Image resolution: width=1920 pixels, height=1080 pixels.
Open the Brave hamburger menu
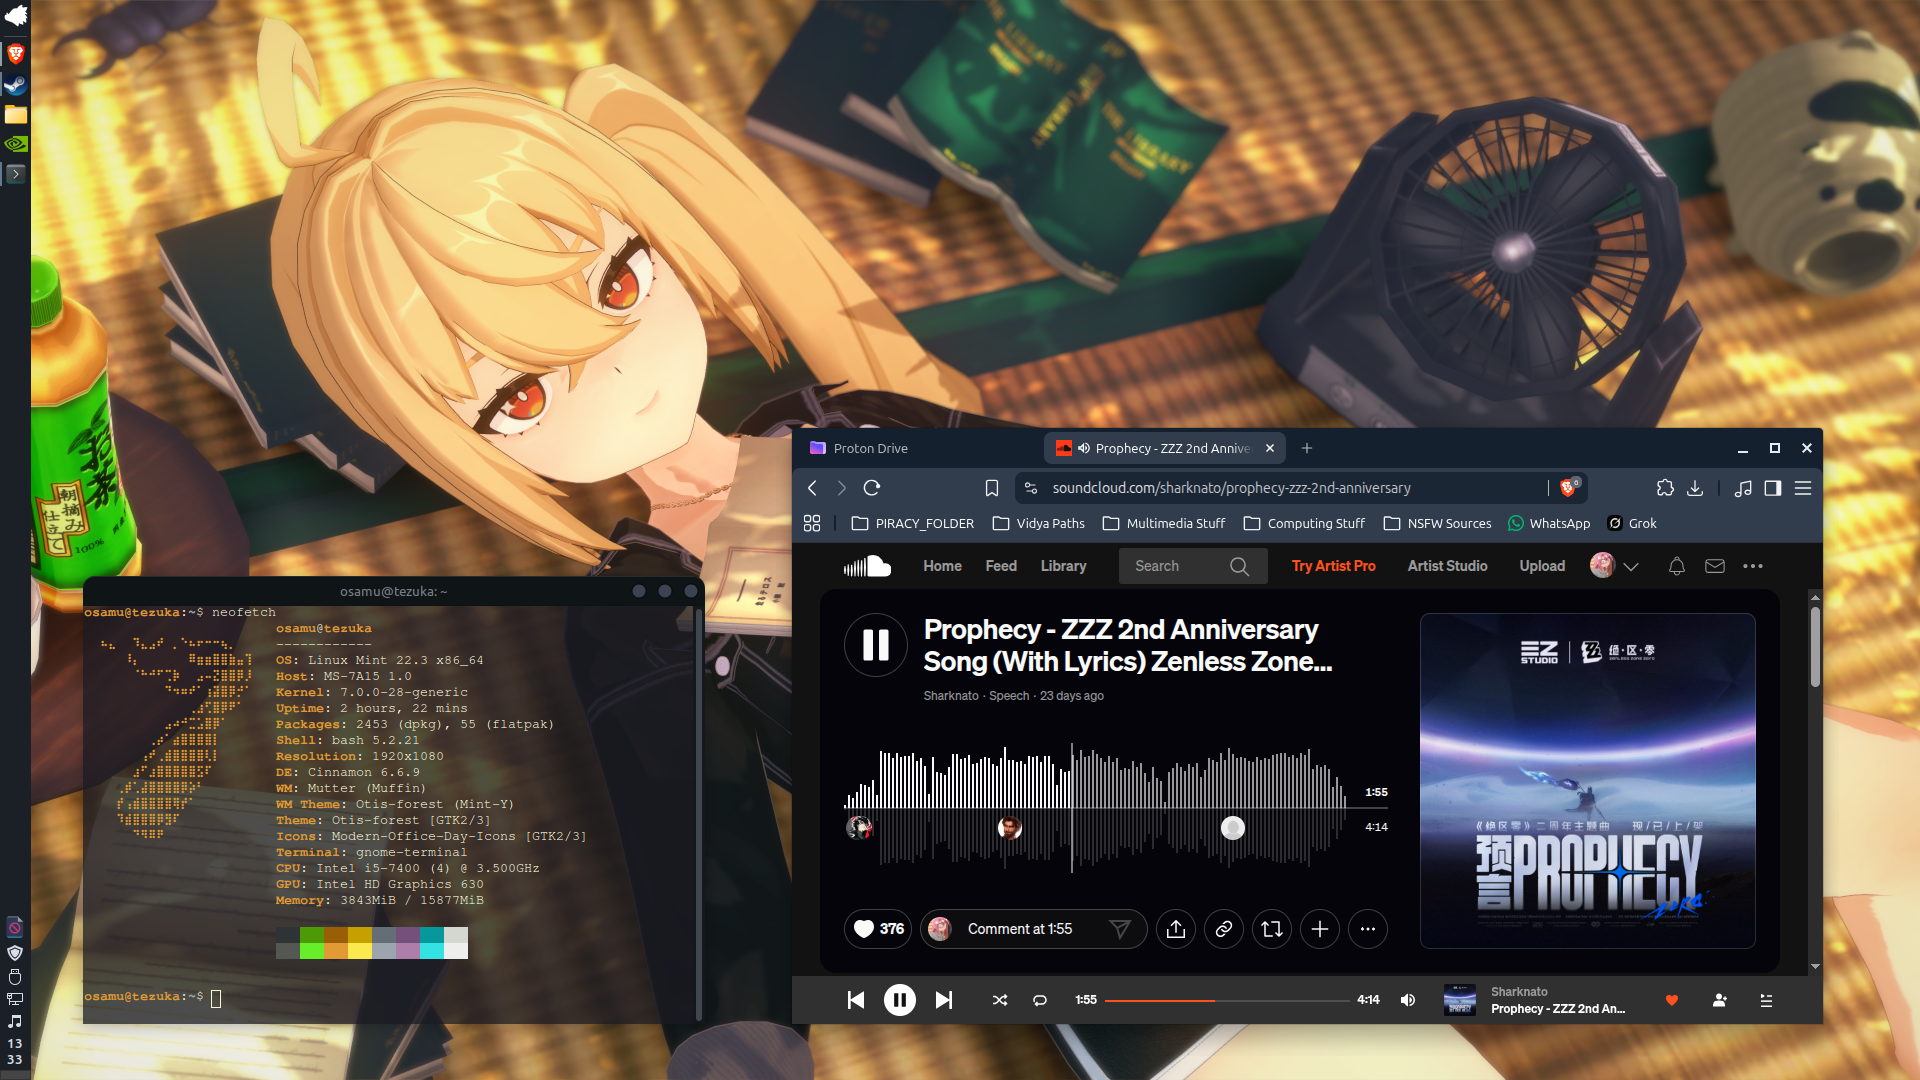tap(1803, 488)
